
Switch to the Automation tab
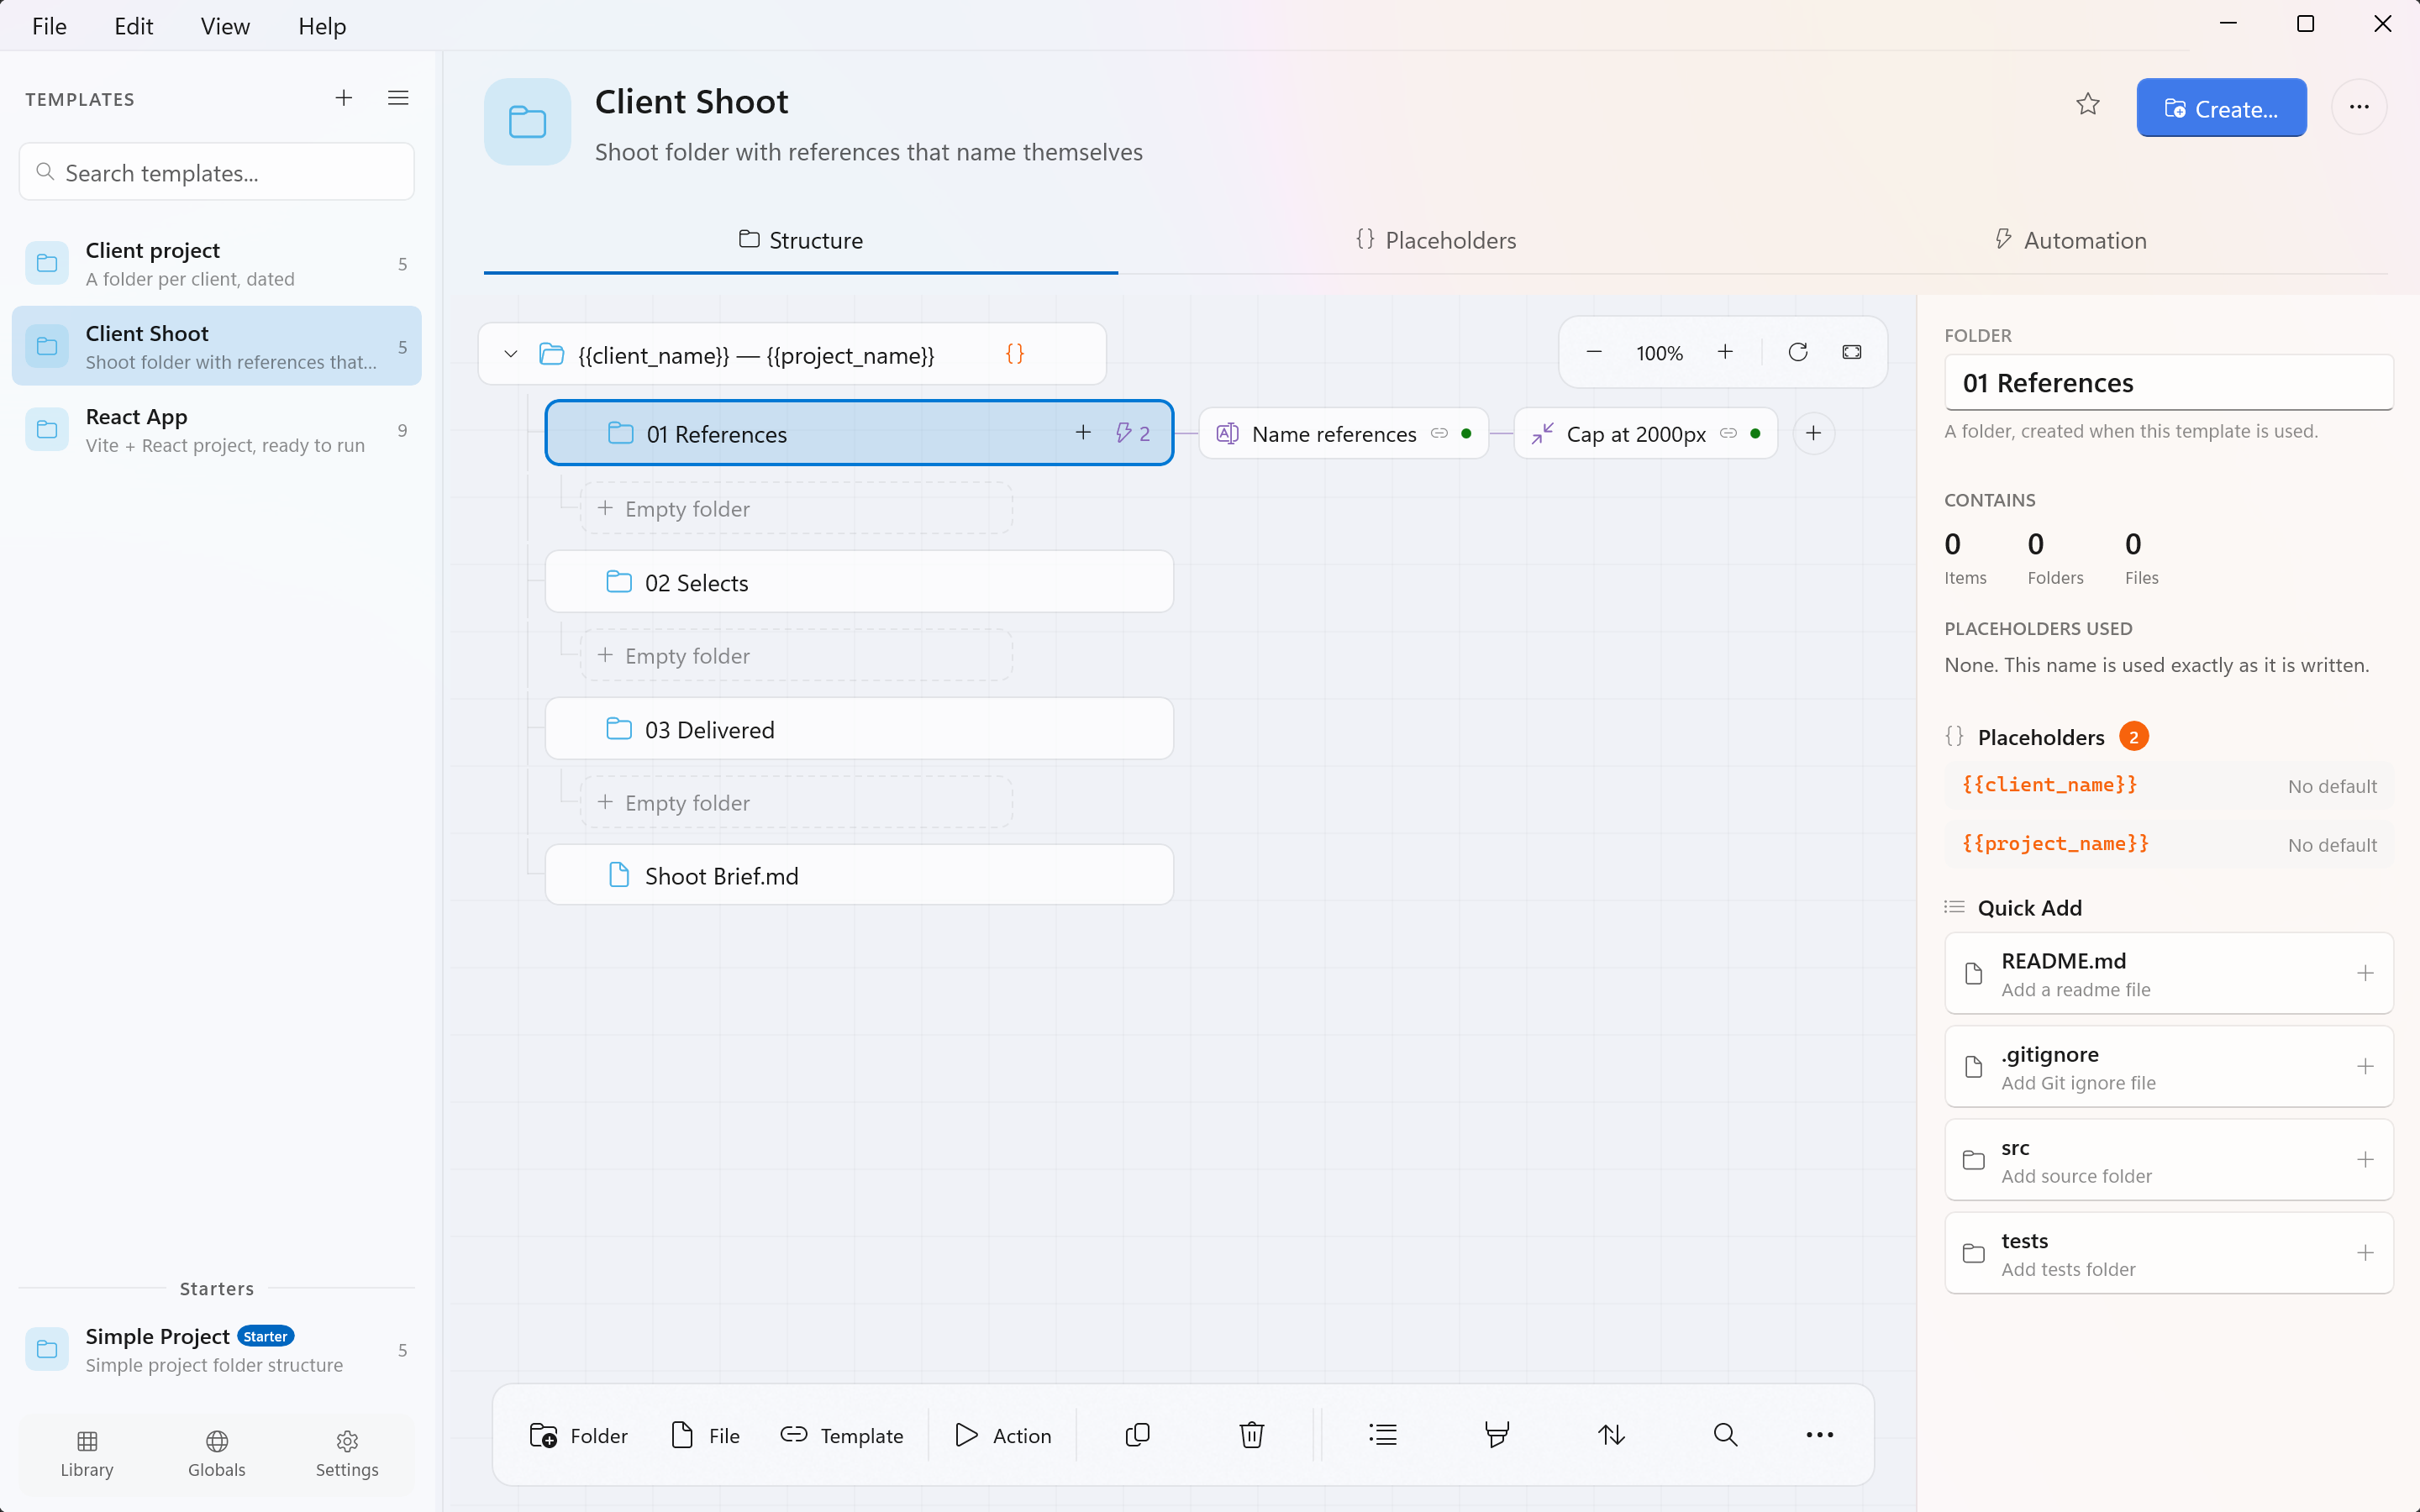click(x=2070, y=240)
